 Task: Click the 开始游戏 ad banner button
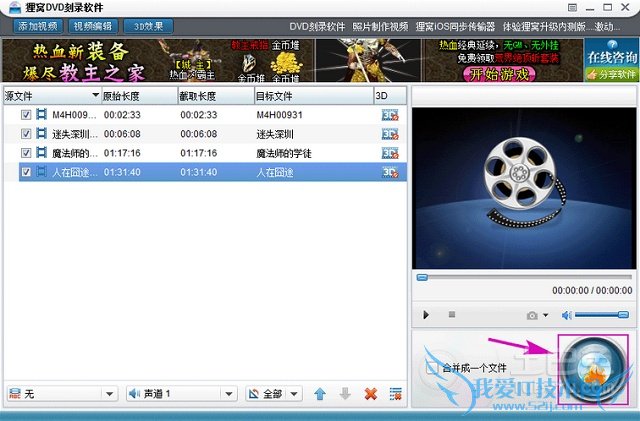(x=498, y=74)
